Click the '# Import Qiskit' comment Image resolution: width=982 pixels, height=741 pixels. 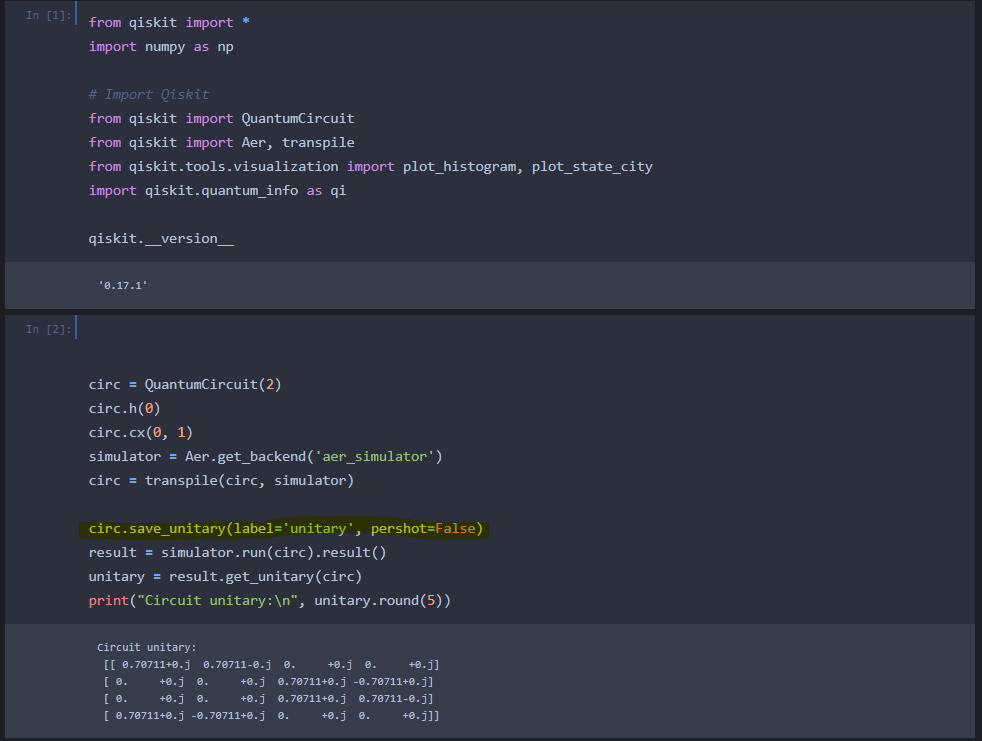[x=148, y=95]
